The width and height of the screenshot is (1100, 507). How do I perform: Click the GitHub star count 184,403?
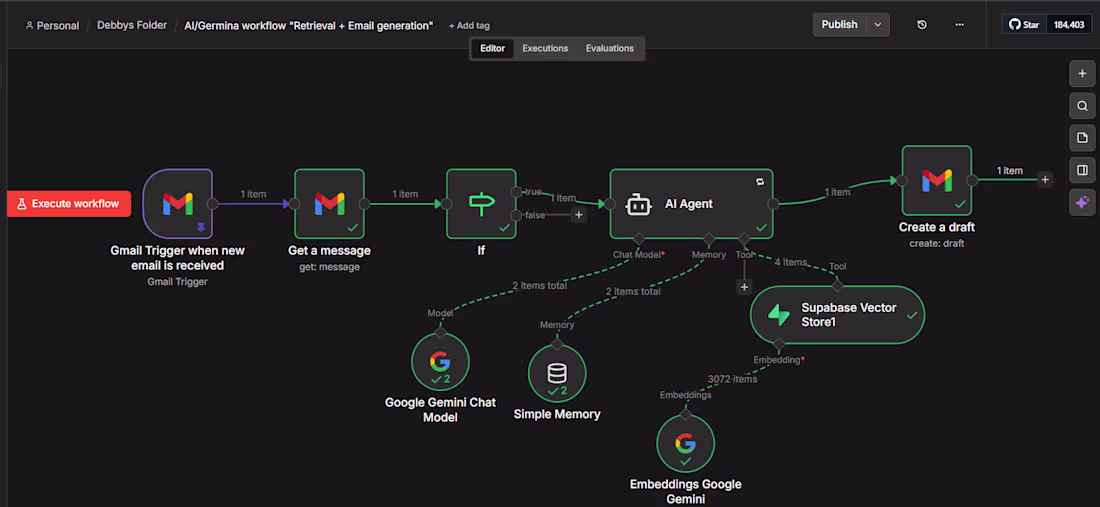click(1068, 25)
